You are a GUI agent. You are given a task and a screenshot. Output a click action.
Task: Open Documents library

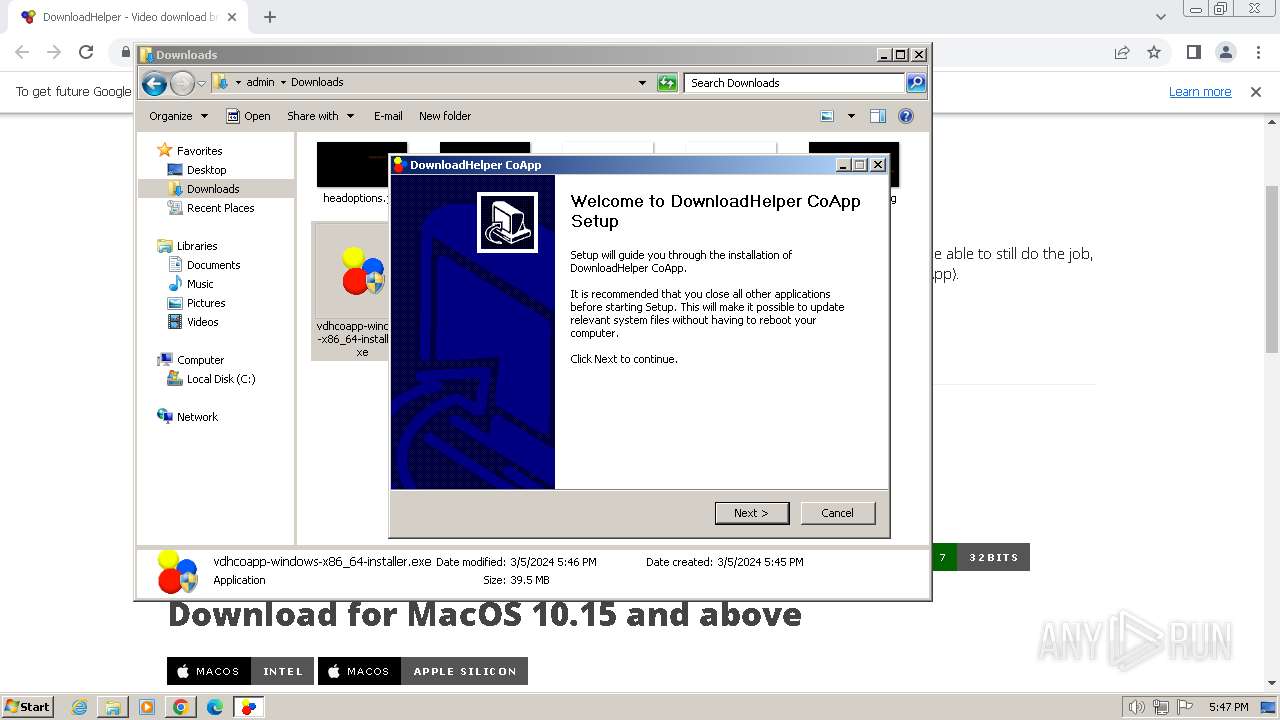click(x=213, y=265)
